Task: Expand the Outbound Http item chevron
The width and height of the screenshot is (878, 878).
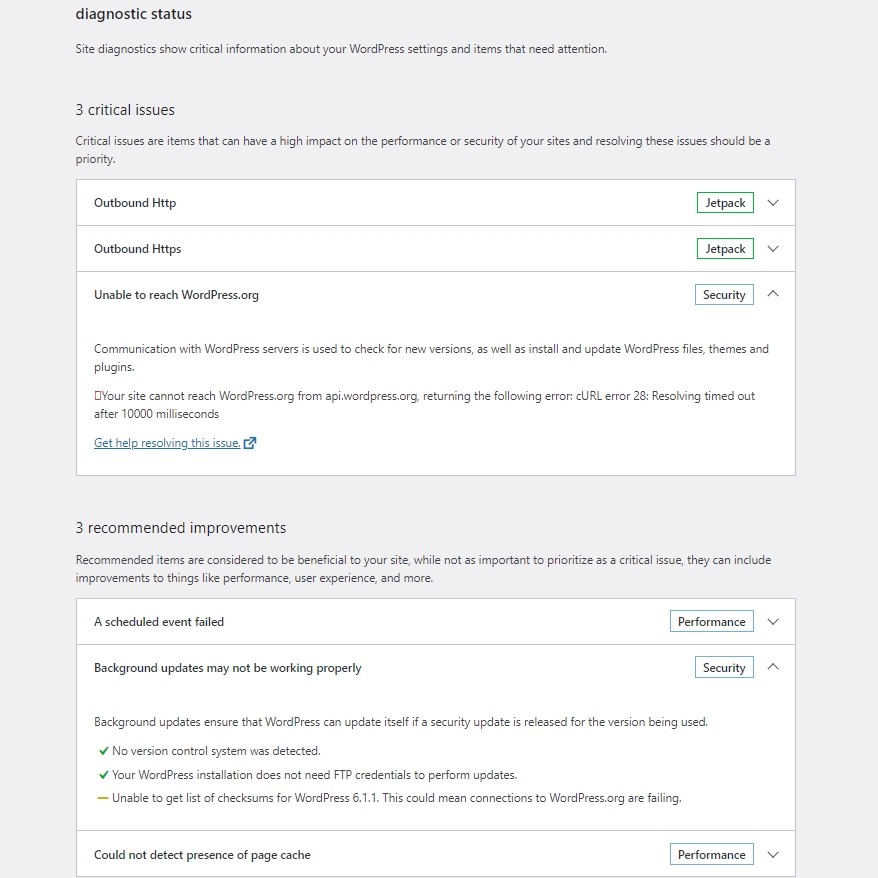Action: [772, 203]
